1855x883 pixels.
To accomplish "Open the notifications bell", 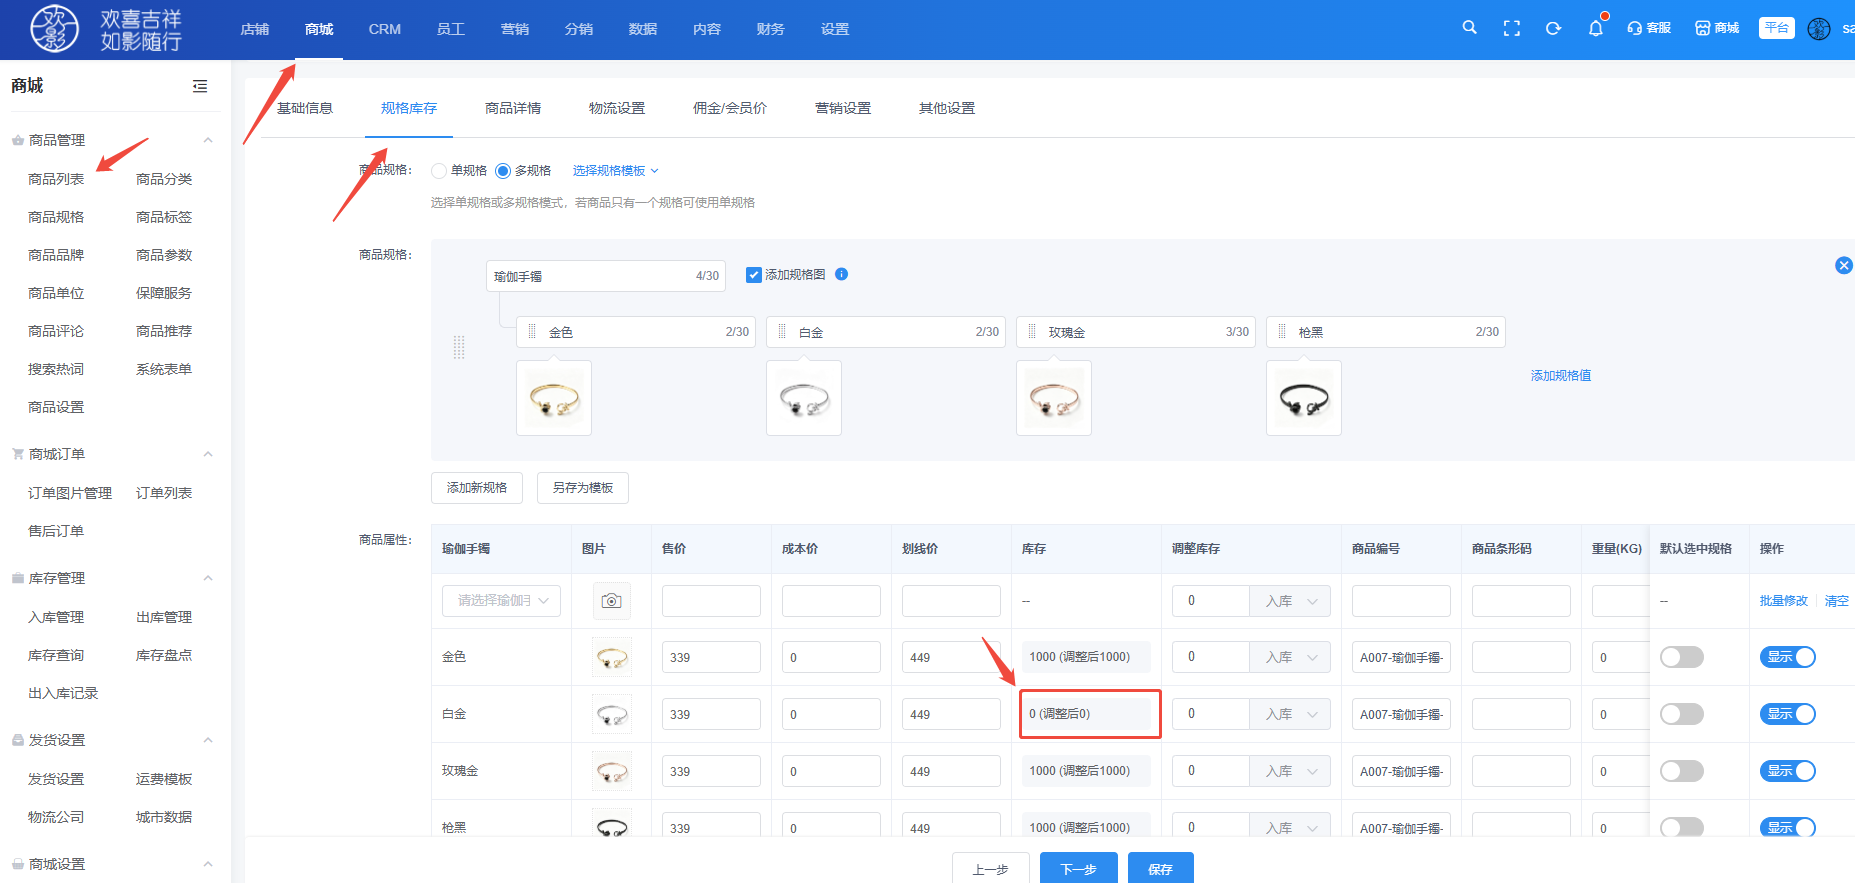I will click(x=1596, y=28).
